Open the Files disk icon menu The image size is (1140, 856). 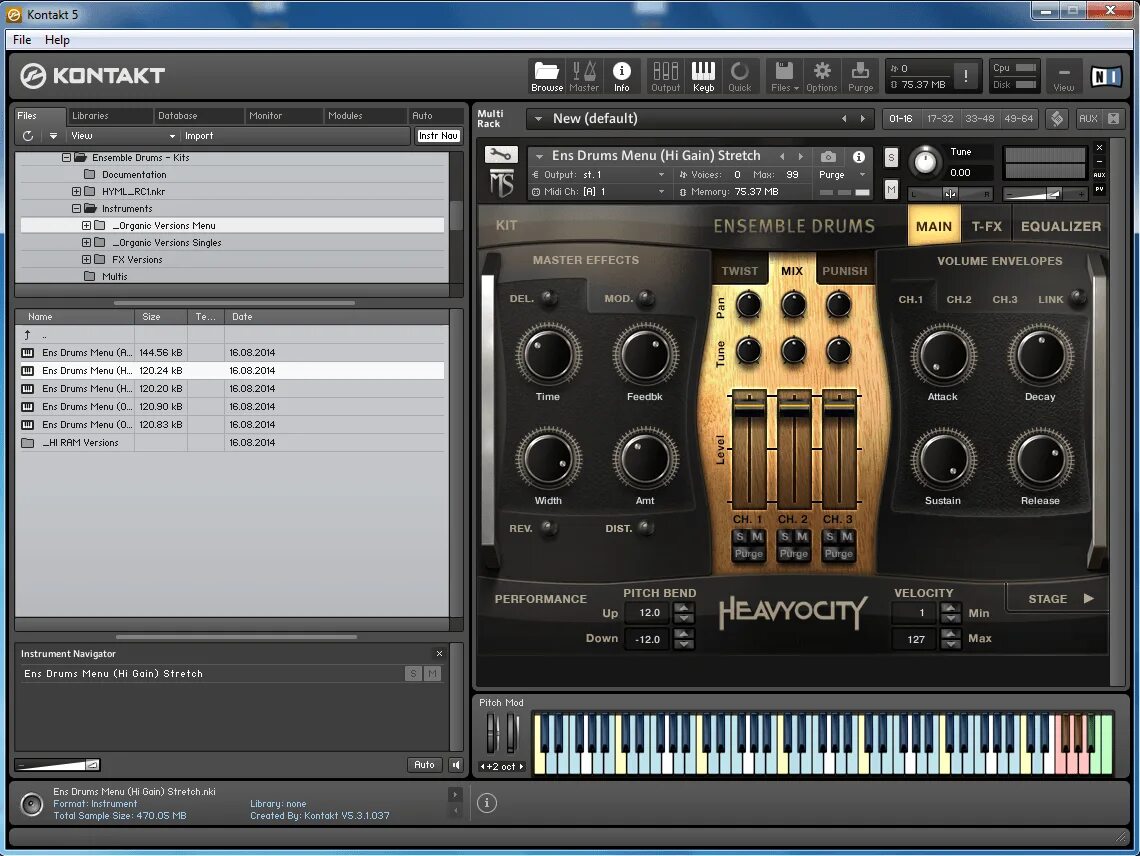[784, 76]
